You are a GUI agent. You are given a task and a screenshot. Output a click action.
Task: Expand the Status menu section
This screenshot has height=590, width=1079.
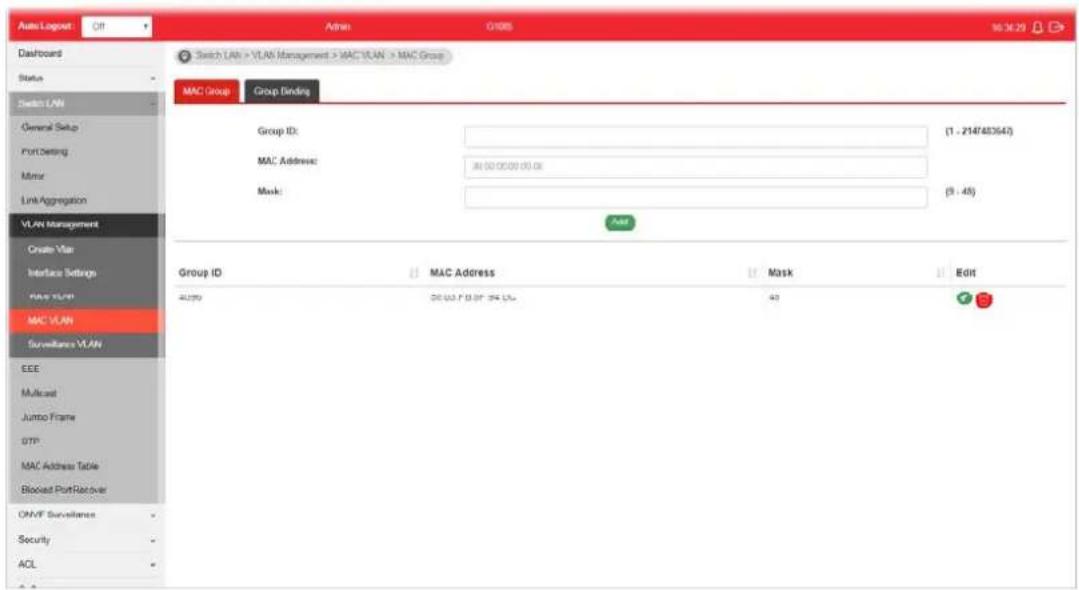coord(86,78)
